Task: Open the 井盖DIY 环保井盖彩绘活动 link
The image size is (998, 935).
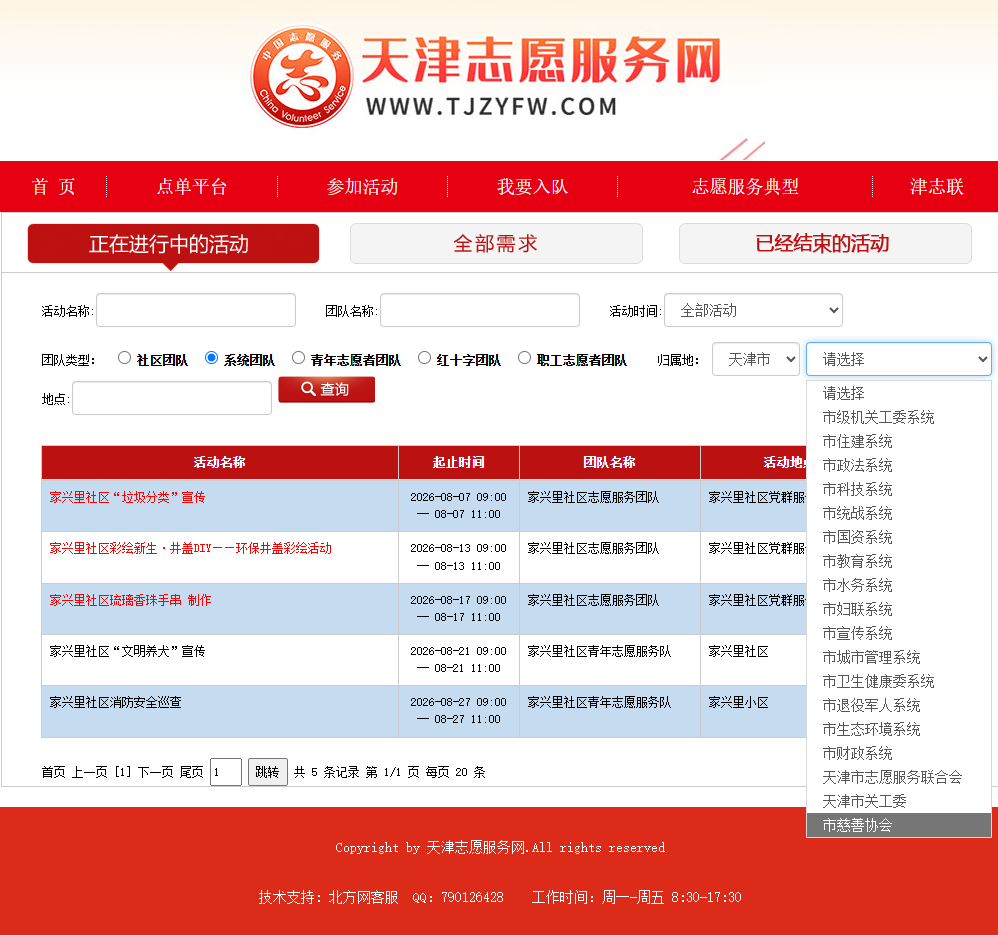Action: click(x=190, y=548)
